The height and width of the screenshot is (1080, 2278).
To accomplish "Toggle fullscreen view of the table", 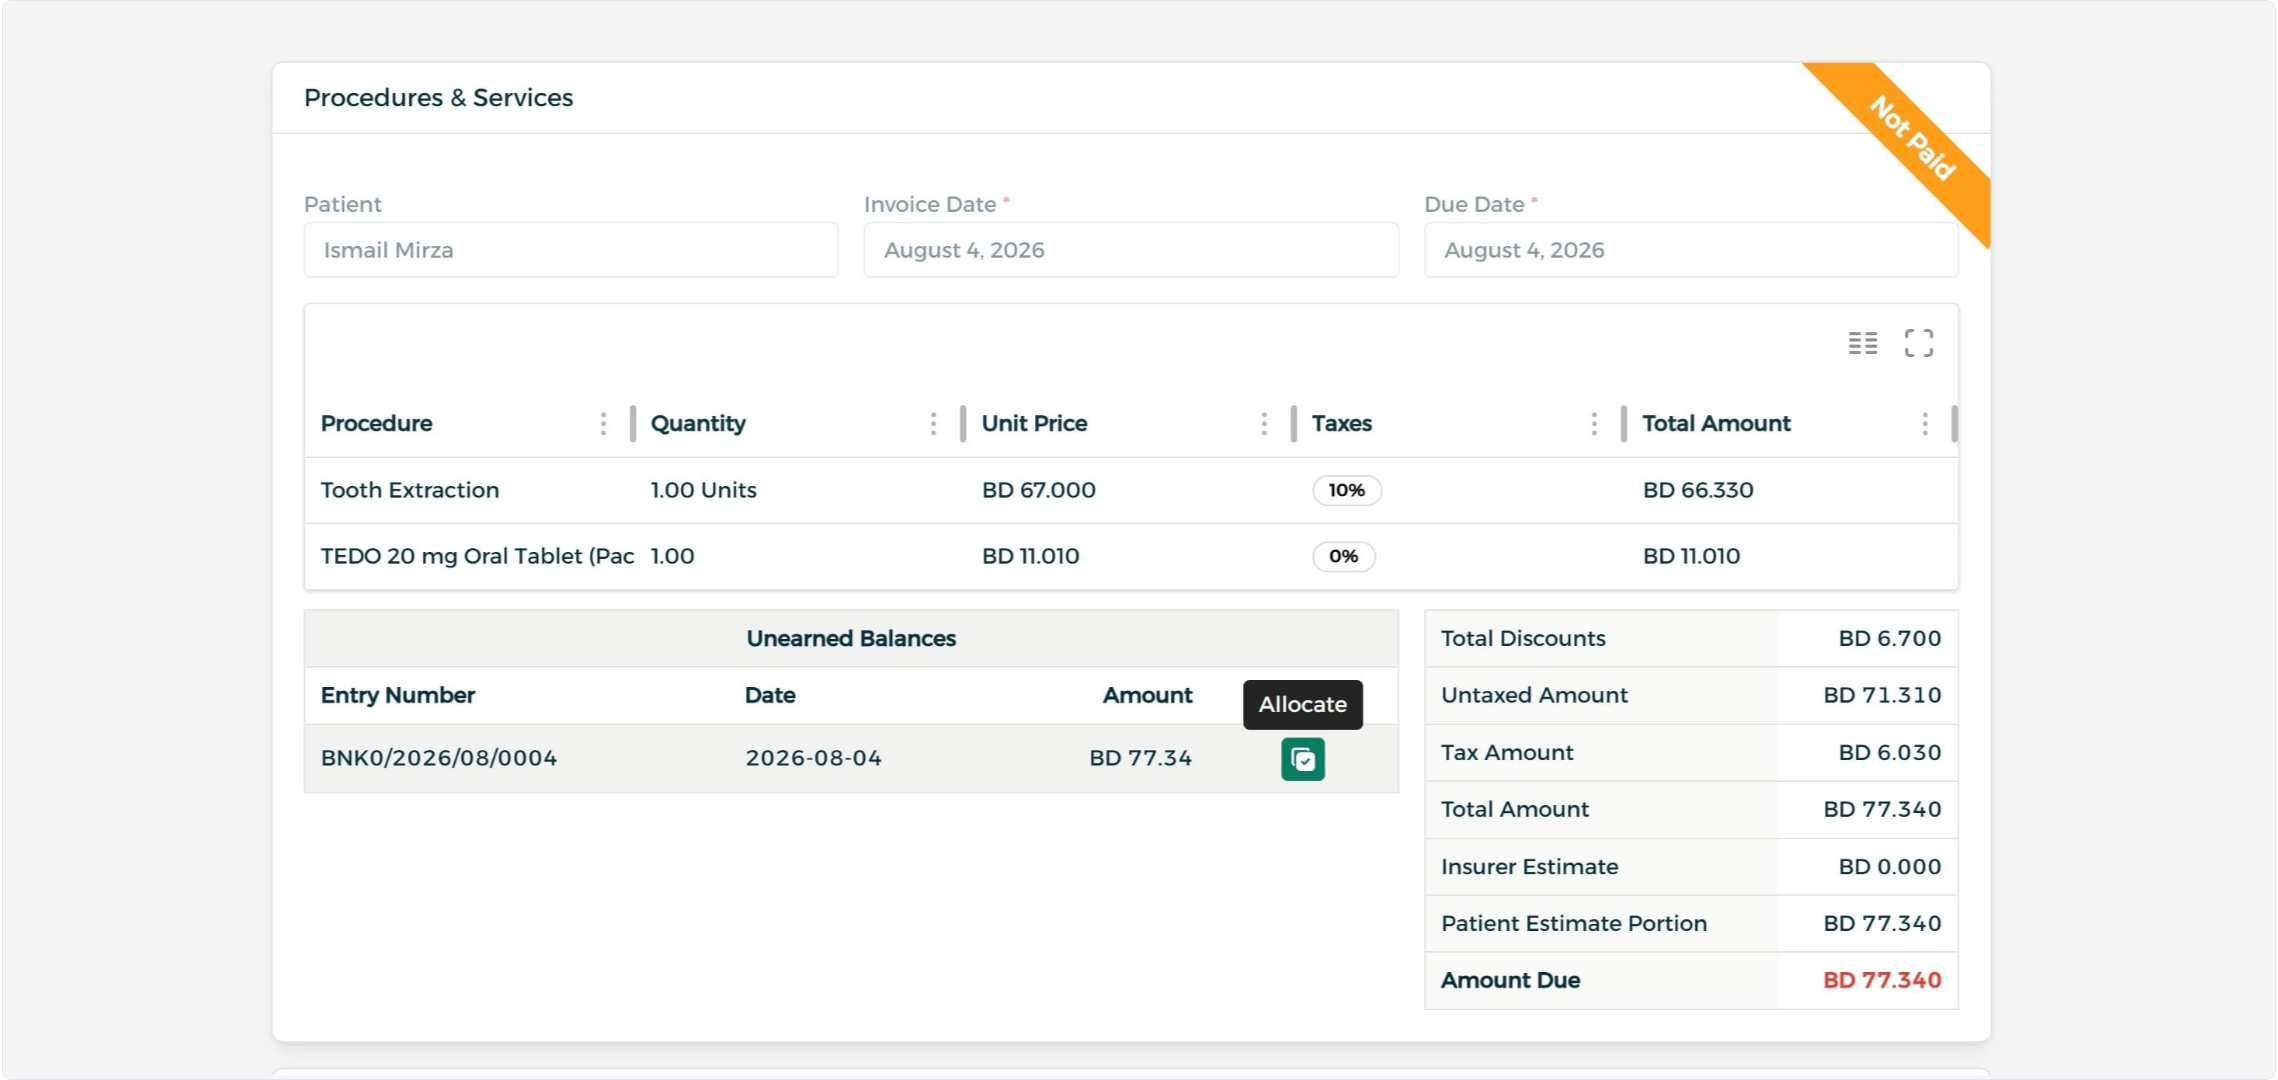I will [1918, 343].
